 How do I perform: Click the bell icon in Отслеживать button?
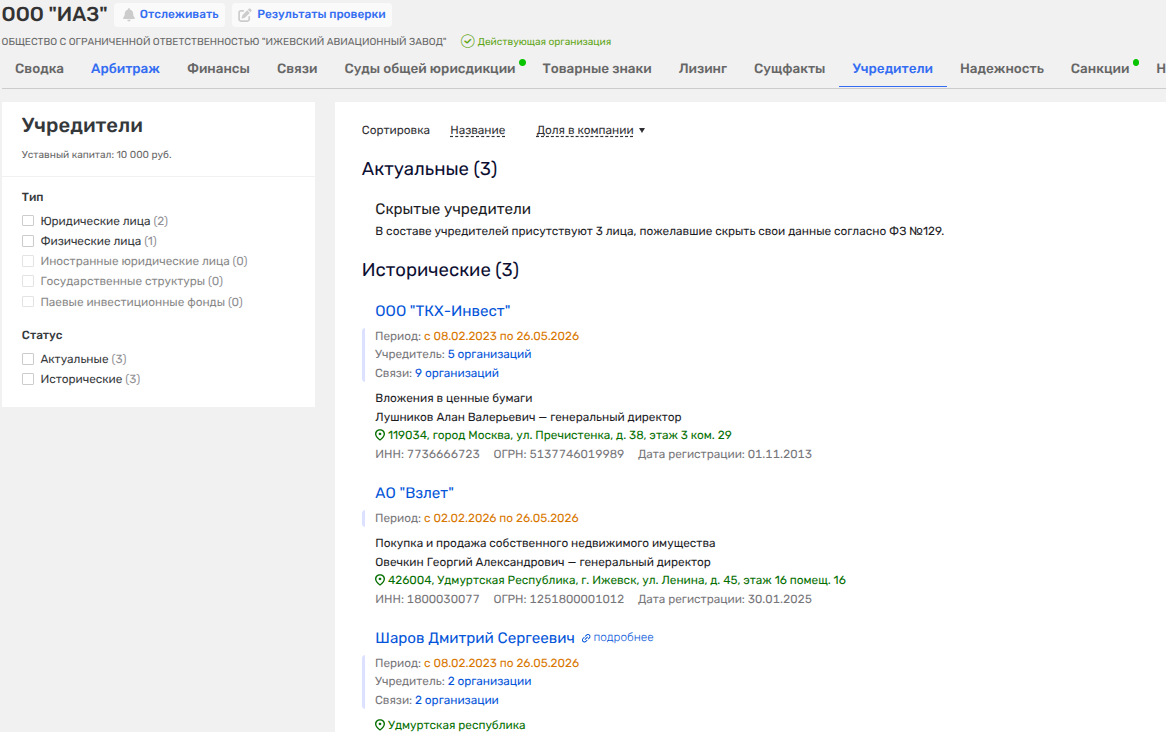129,15
